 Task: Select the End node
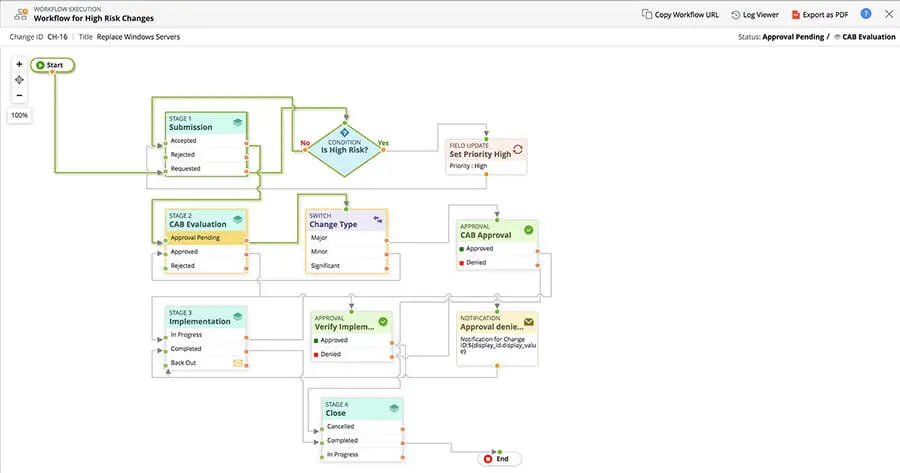499,459
